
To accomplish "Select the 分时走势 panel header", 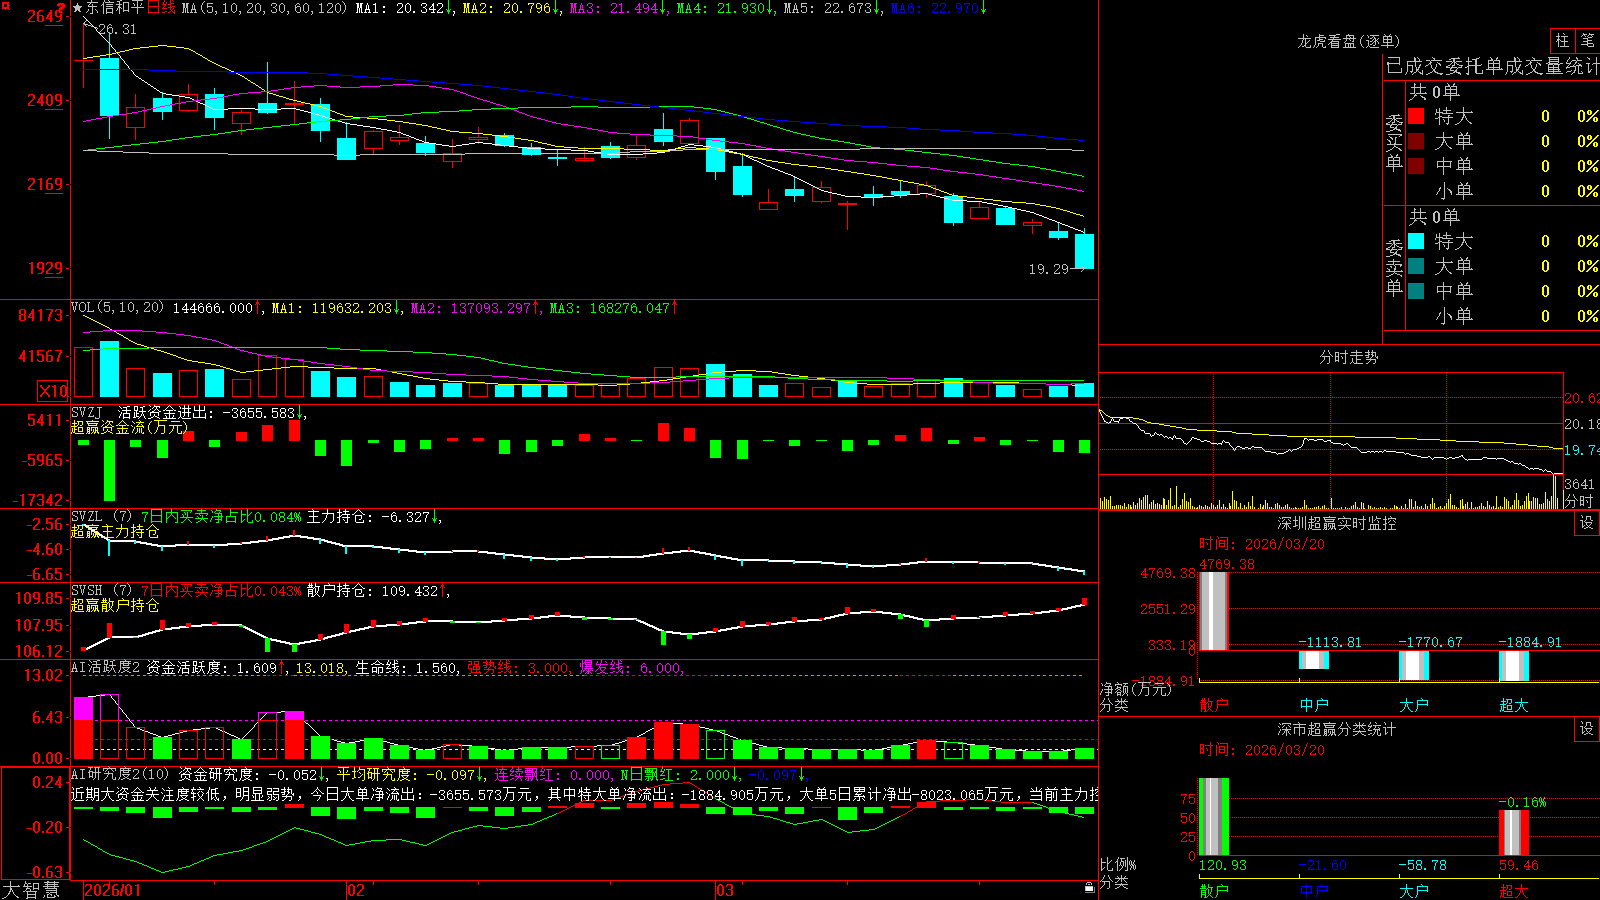I will tap(1348, 357).
